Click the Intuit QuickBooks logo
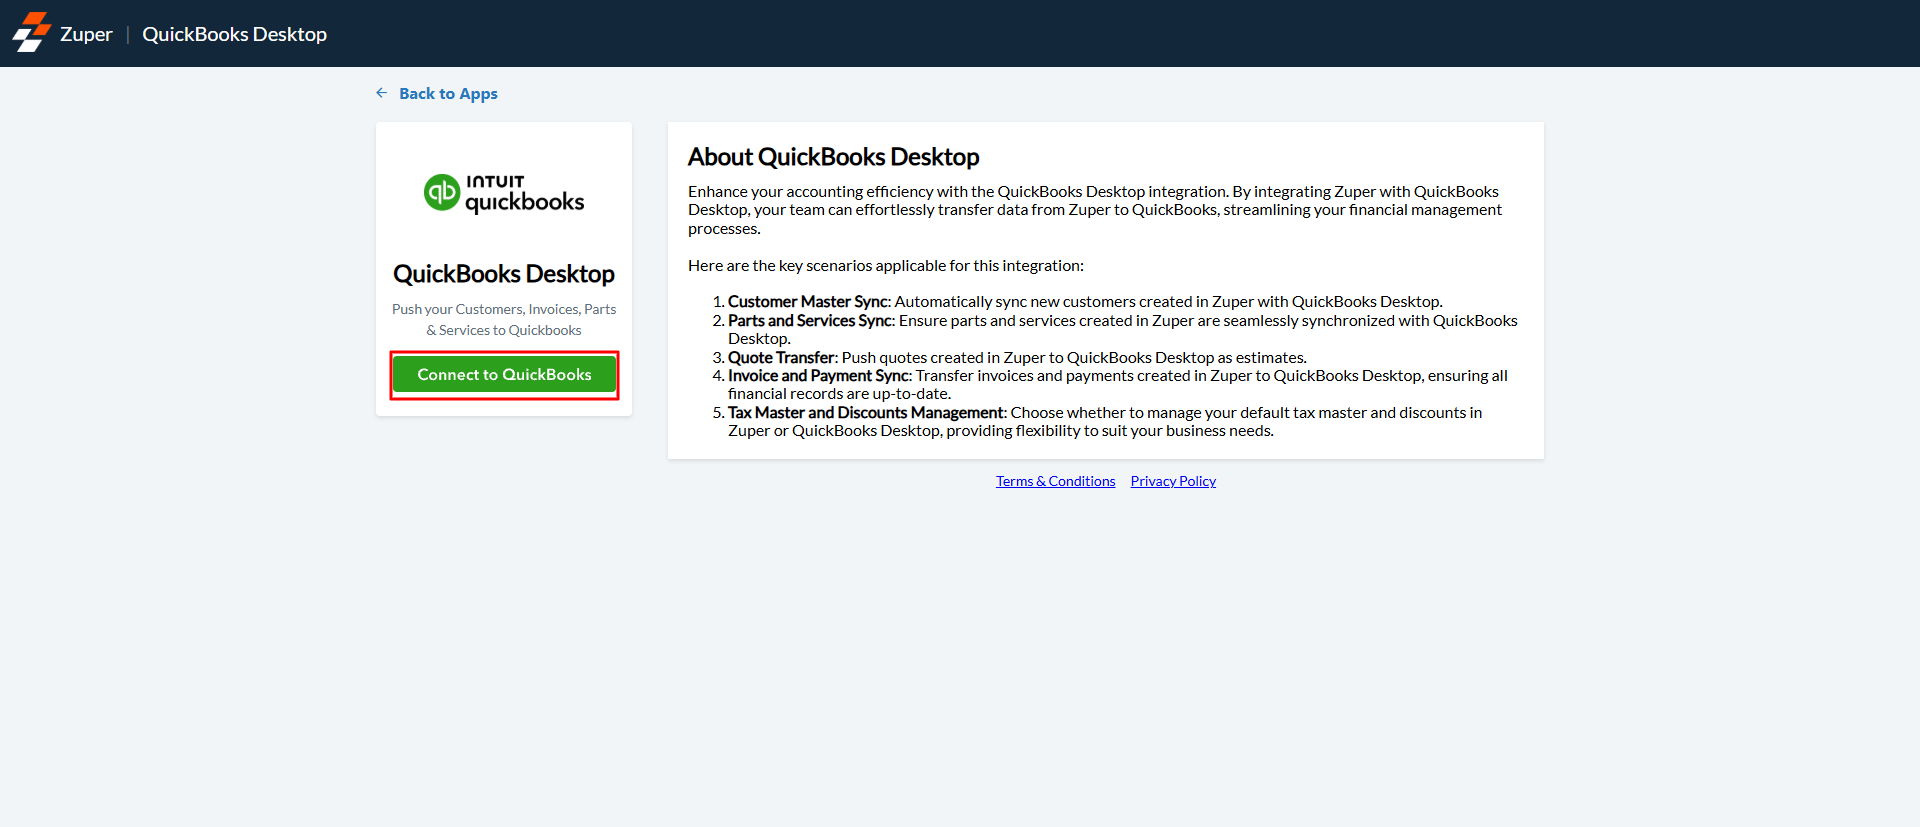The width and height of the screenshot is (1920, 827). (x=504, y=193)
